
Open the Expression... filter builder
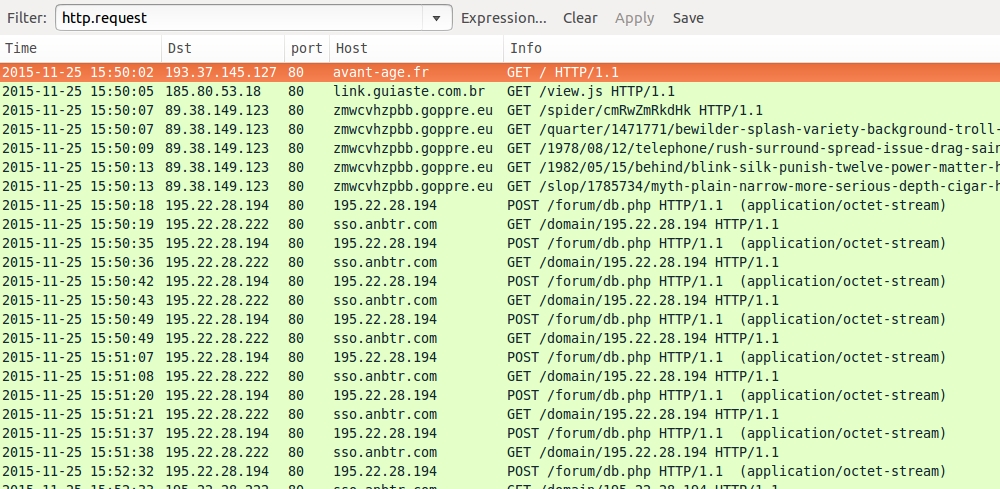(503, 18)
